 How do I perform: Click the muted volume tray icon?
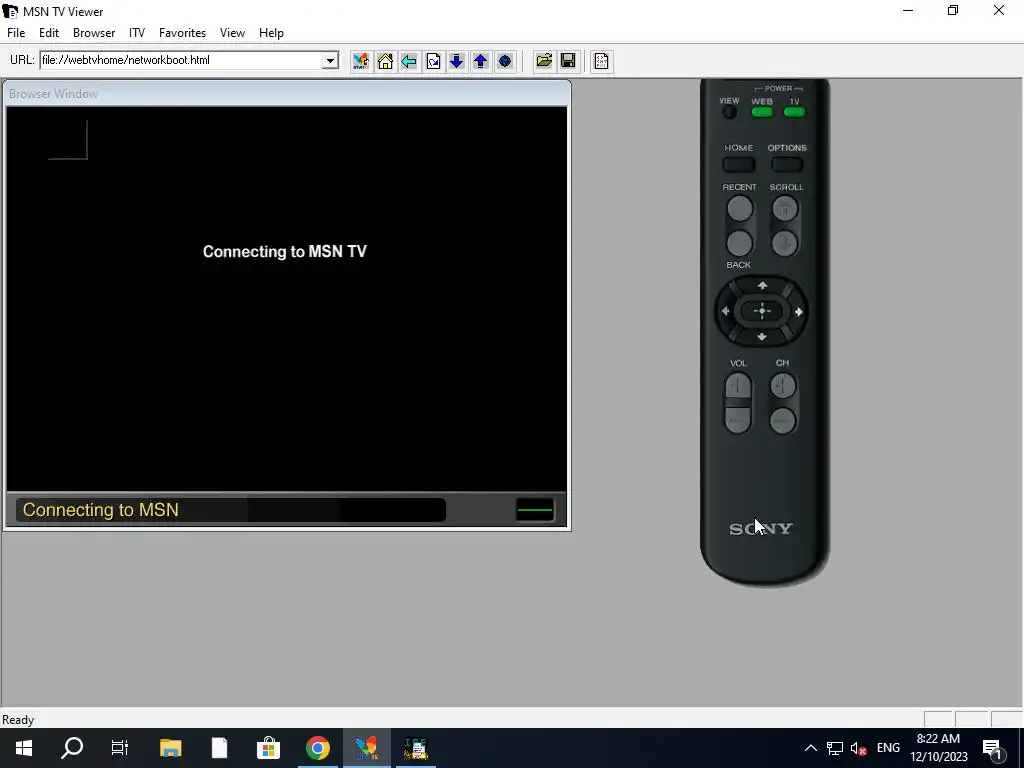click(859, 748)
